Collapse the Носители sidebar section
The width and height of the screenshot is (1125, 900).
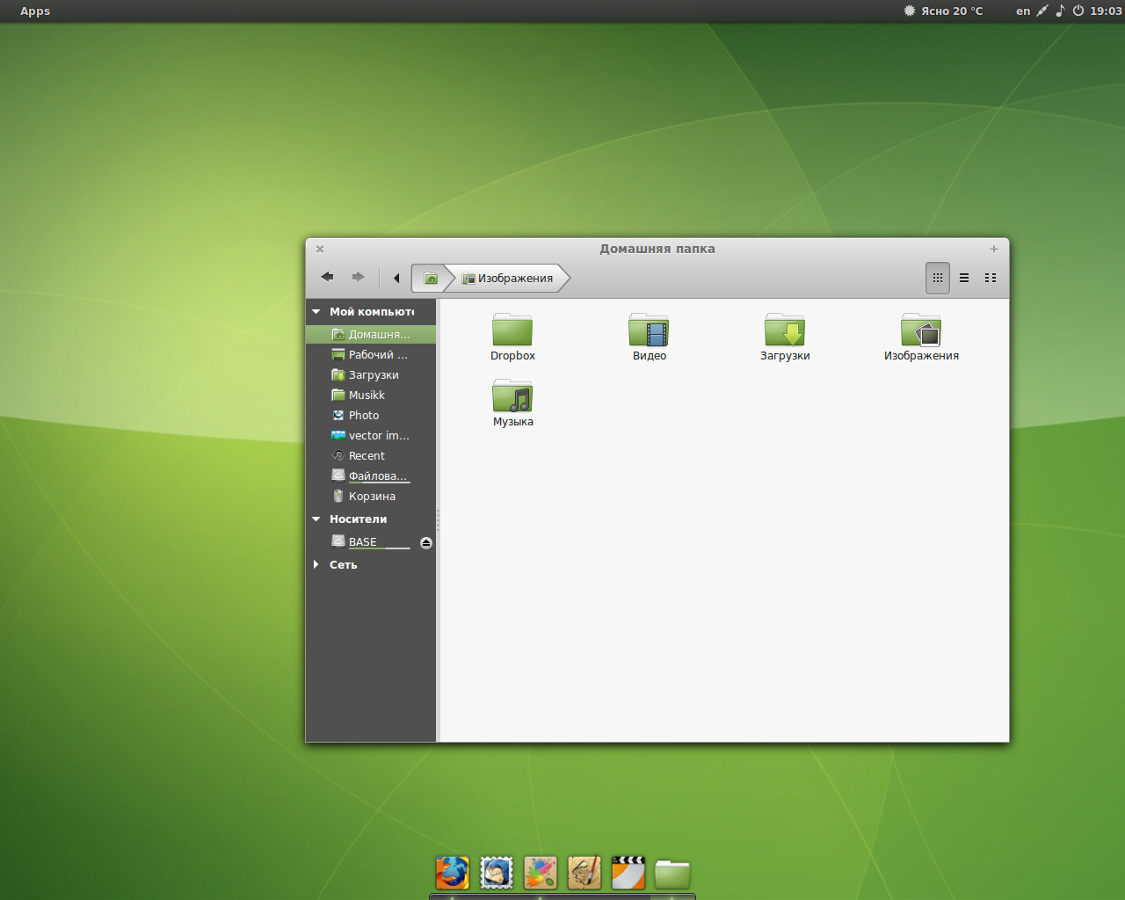pyautogui.click(x=316, y=519)
